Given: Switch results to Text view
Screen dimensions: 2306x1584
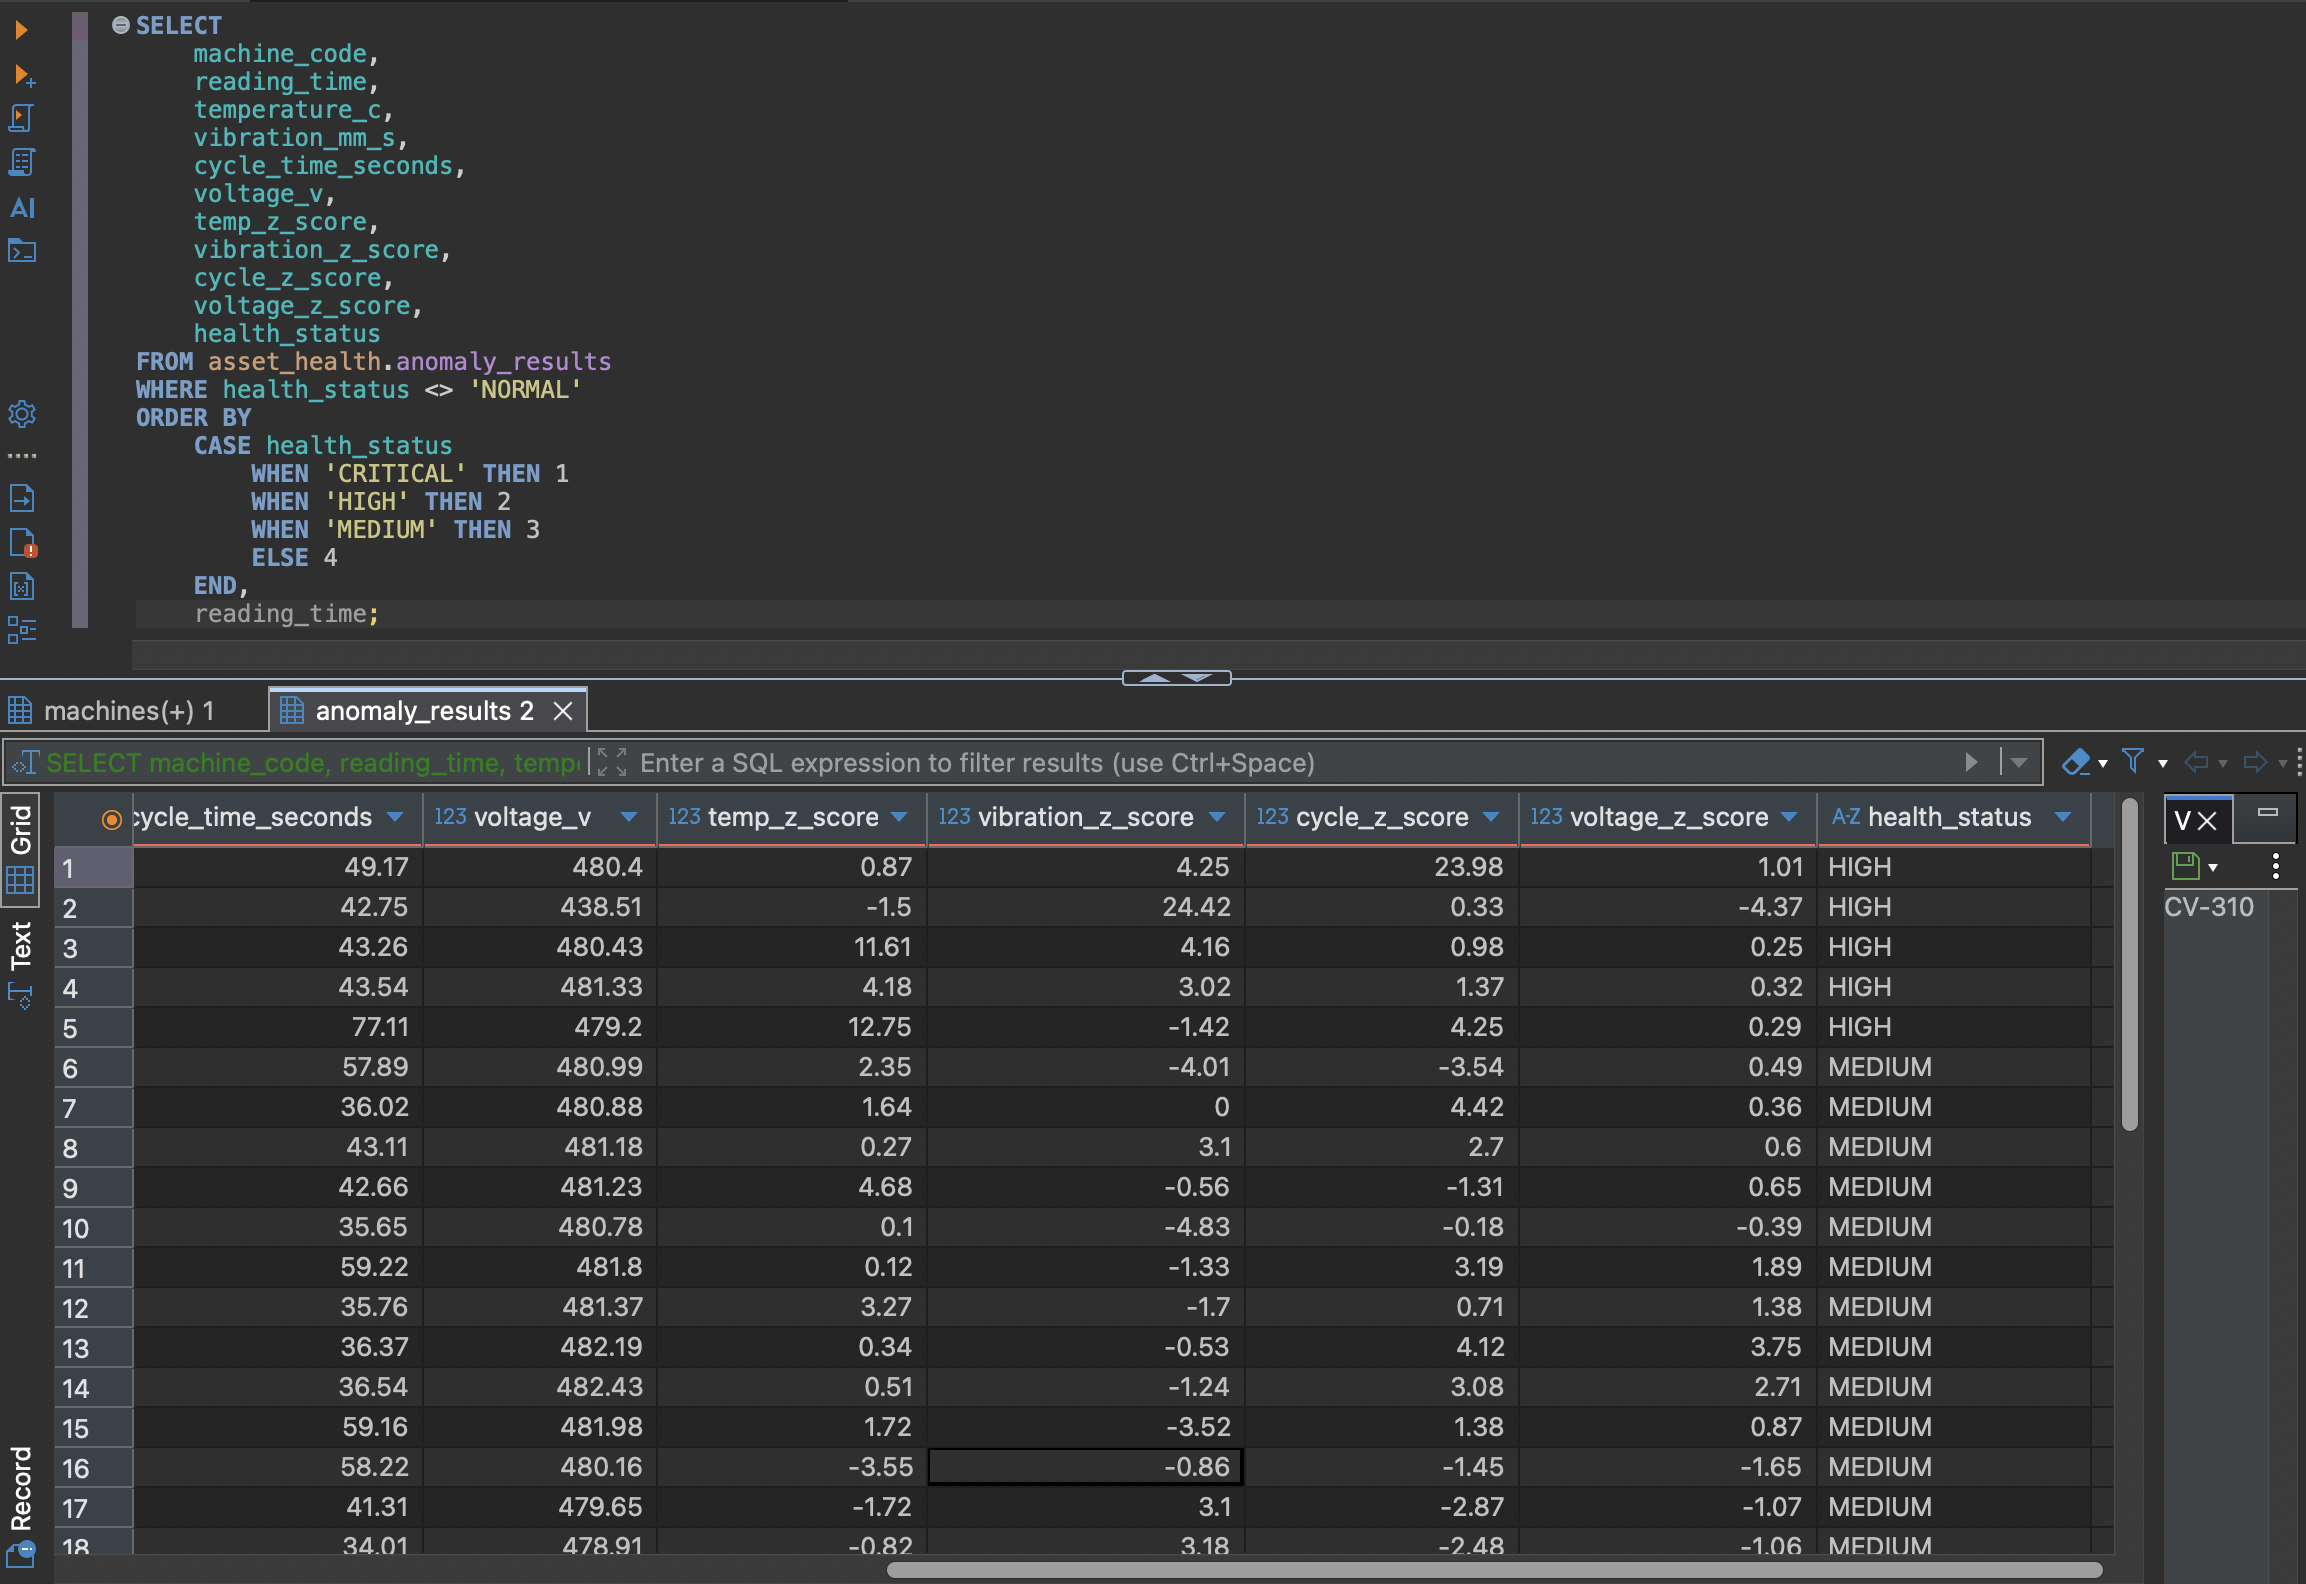Looking at the screenshot, I should tap(20, 945).
